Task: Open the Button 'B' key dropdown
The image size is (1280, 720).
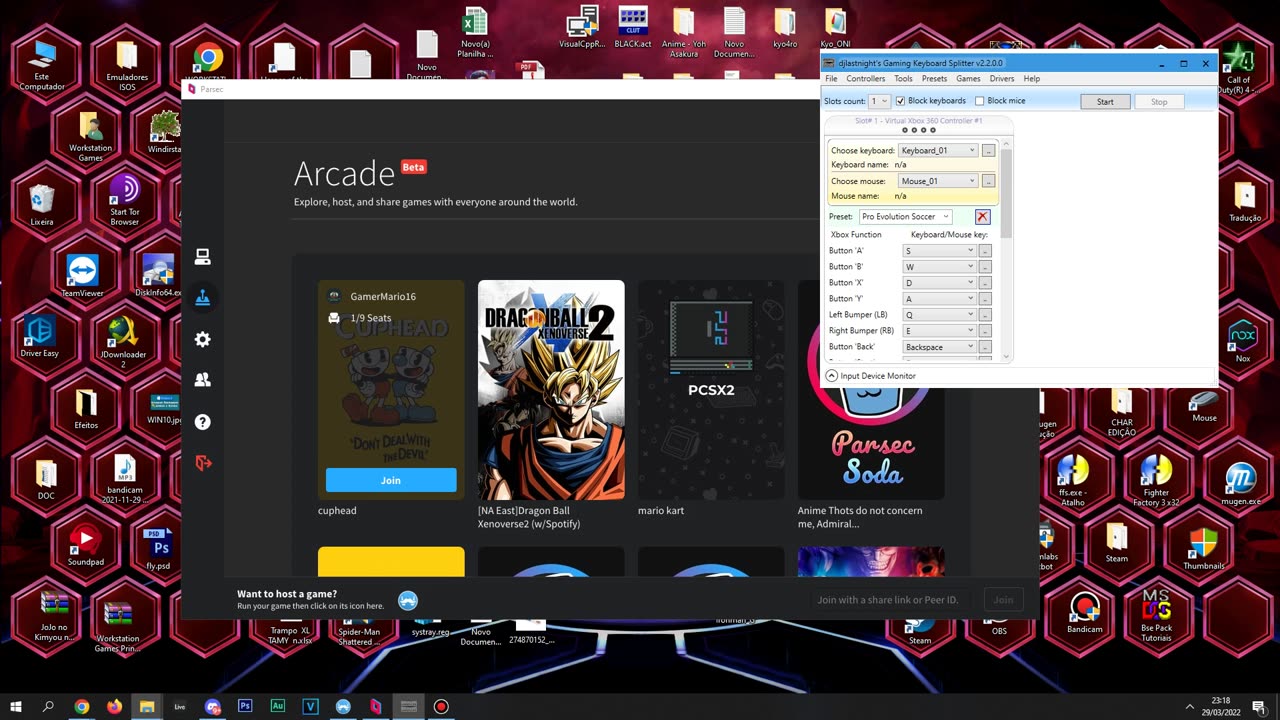Action: pos(939,267)
